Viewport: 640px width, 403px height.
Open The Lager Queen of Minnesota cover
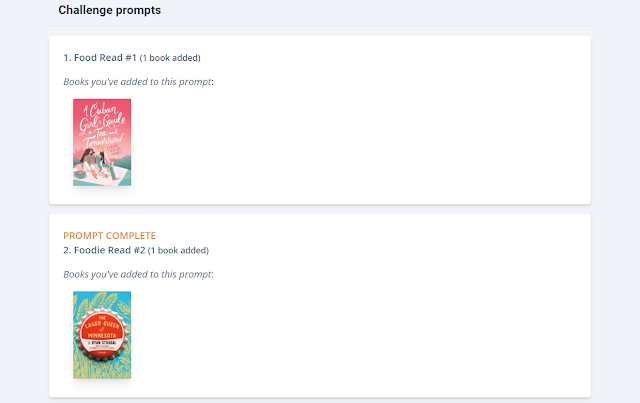(x=102, y=335)
